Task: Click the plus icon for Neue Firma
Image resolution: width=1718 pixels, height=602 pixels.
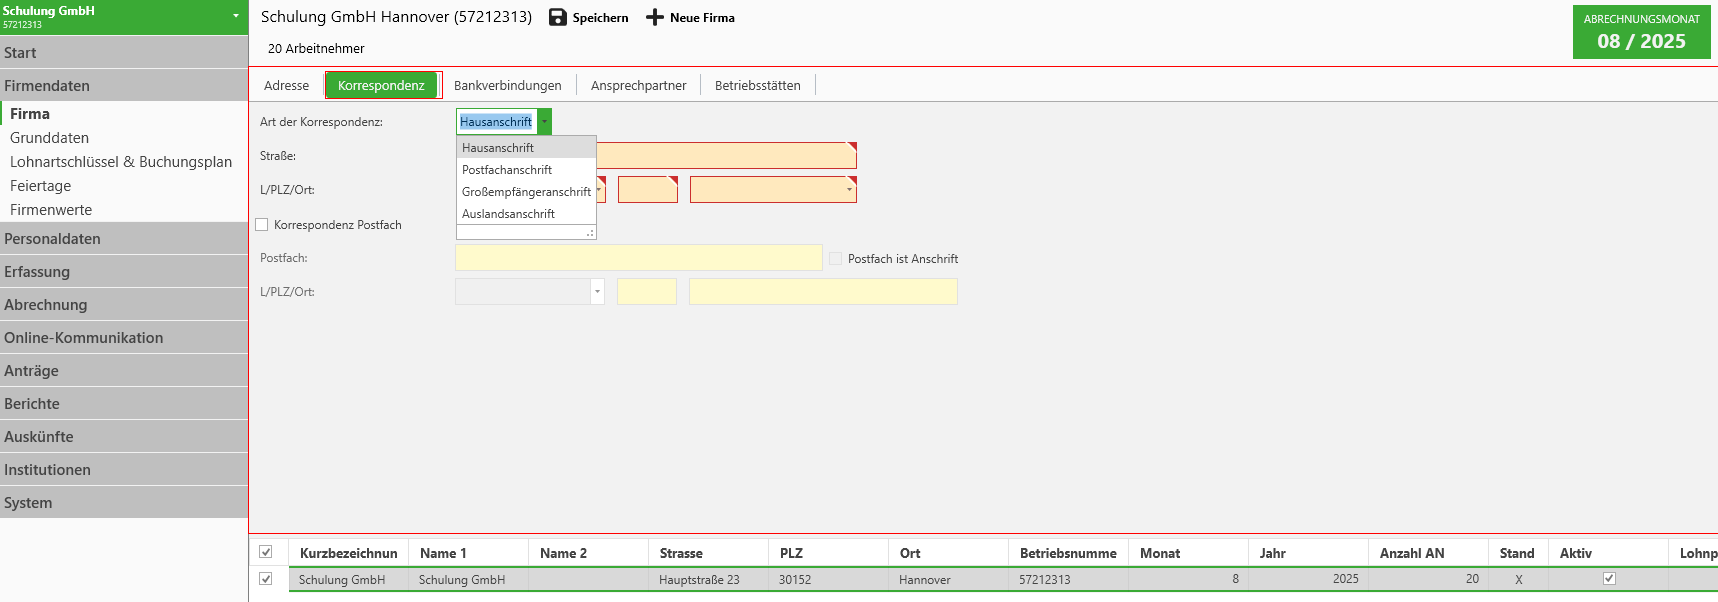Action: point(655,18)
